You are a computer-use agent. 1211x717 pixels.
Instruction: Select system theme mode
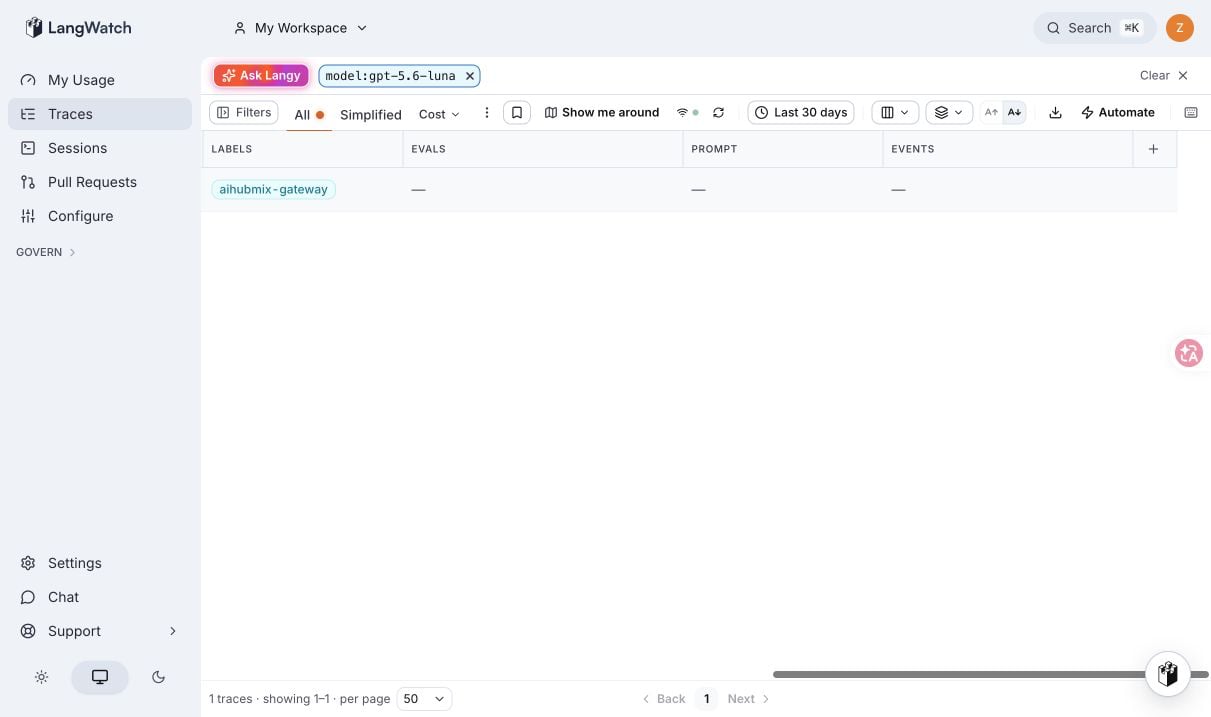point(100,677)
